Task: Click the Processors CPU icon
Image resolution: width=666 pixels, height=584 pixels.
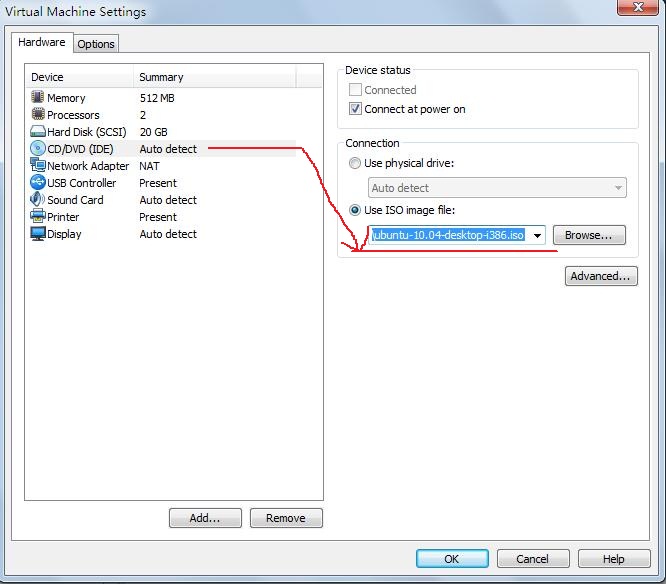Action: tap(38, 114)
